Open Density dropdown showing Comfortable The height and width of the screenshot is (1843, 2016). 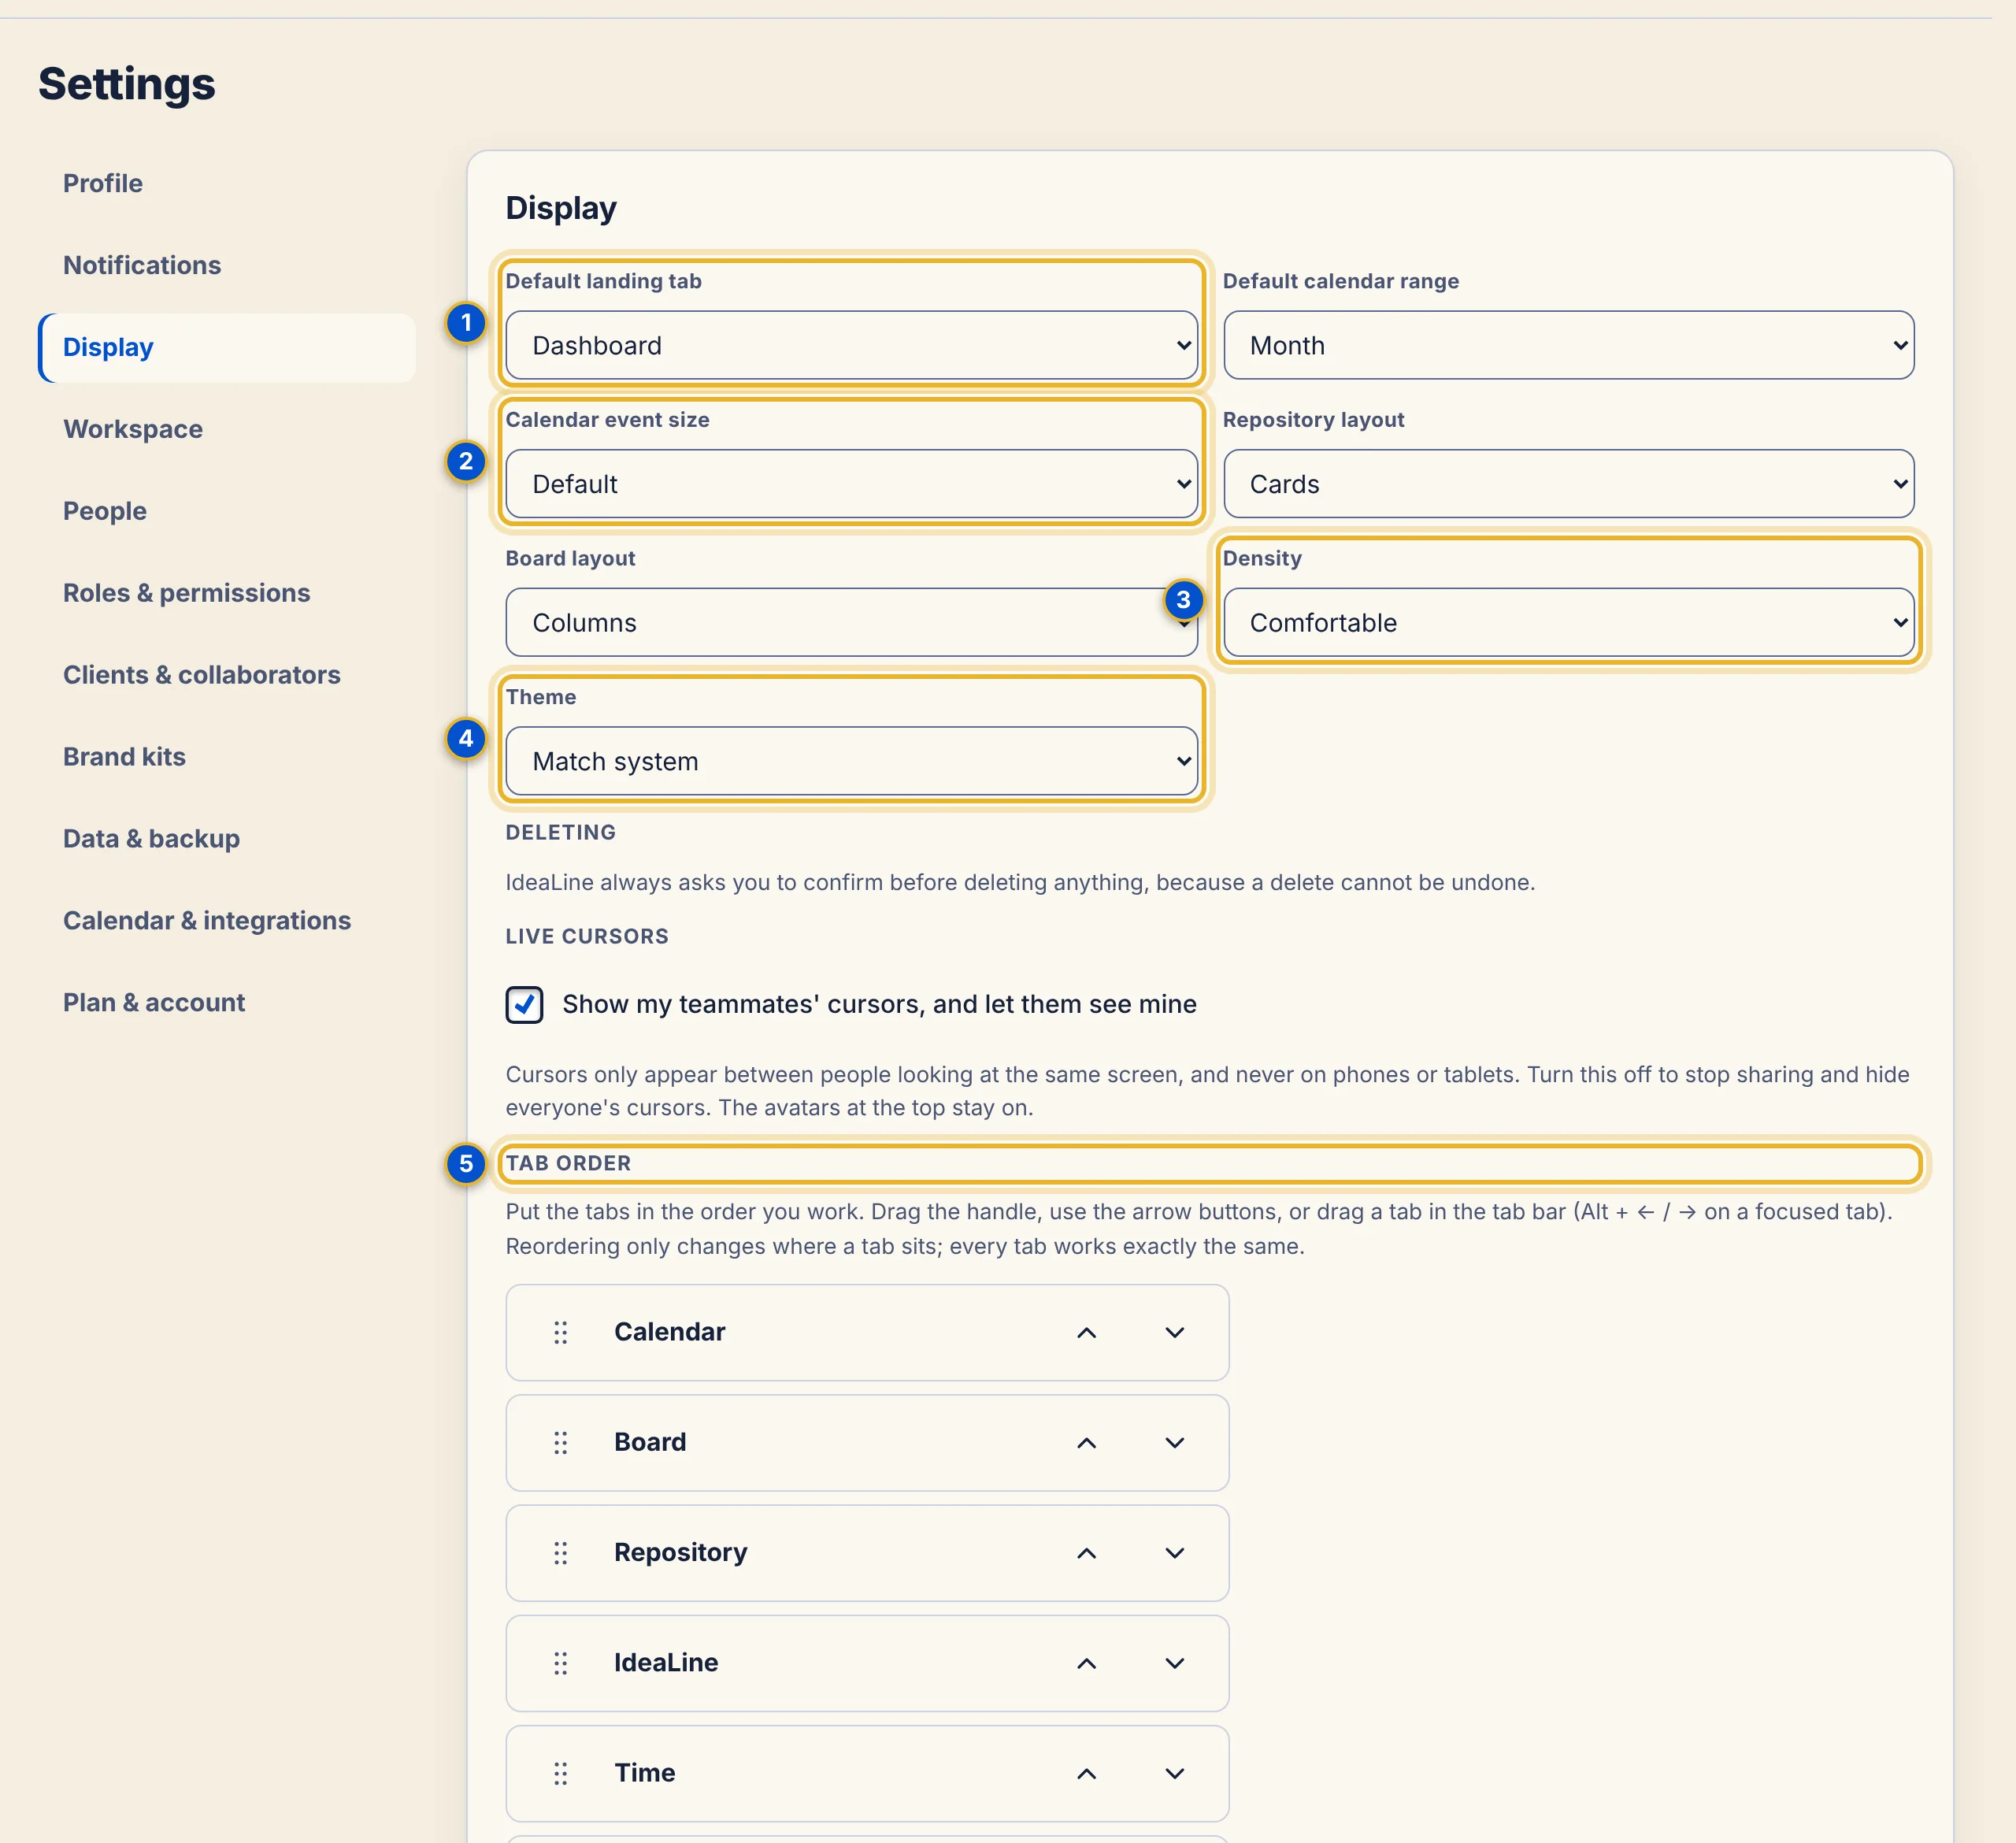(x=1568, y=622)
